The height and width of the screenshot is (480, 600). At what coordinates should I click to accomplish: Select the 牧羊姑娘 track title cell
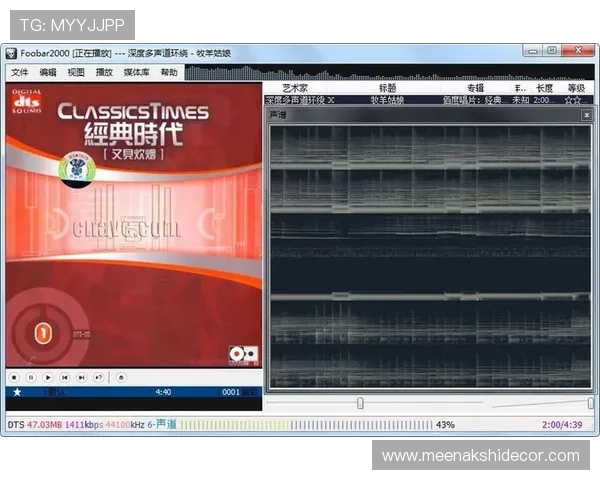coord(387,100)
